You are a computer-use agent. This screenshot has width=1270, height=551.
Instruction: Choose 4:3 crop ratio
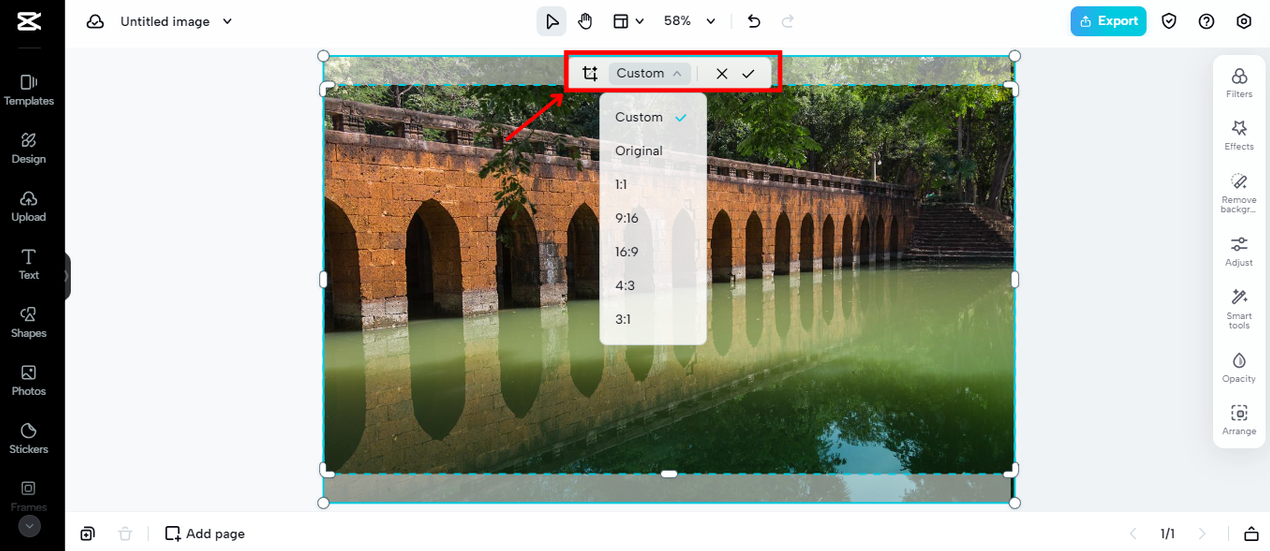(x=653, y=286)
